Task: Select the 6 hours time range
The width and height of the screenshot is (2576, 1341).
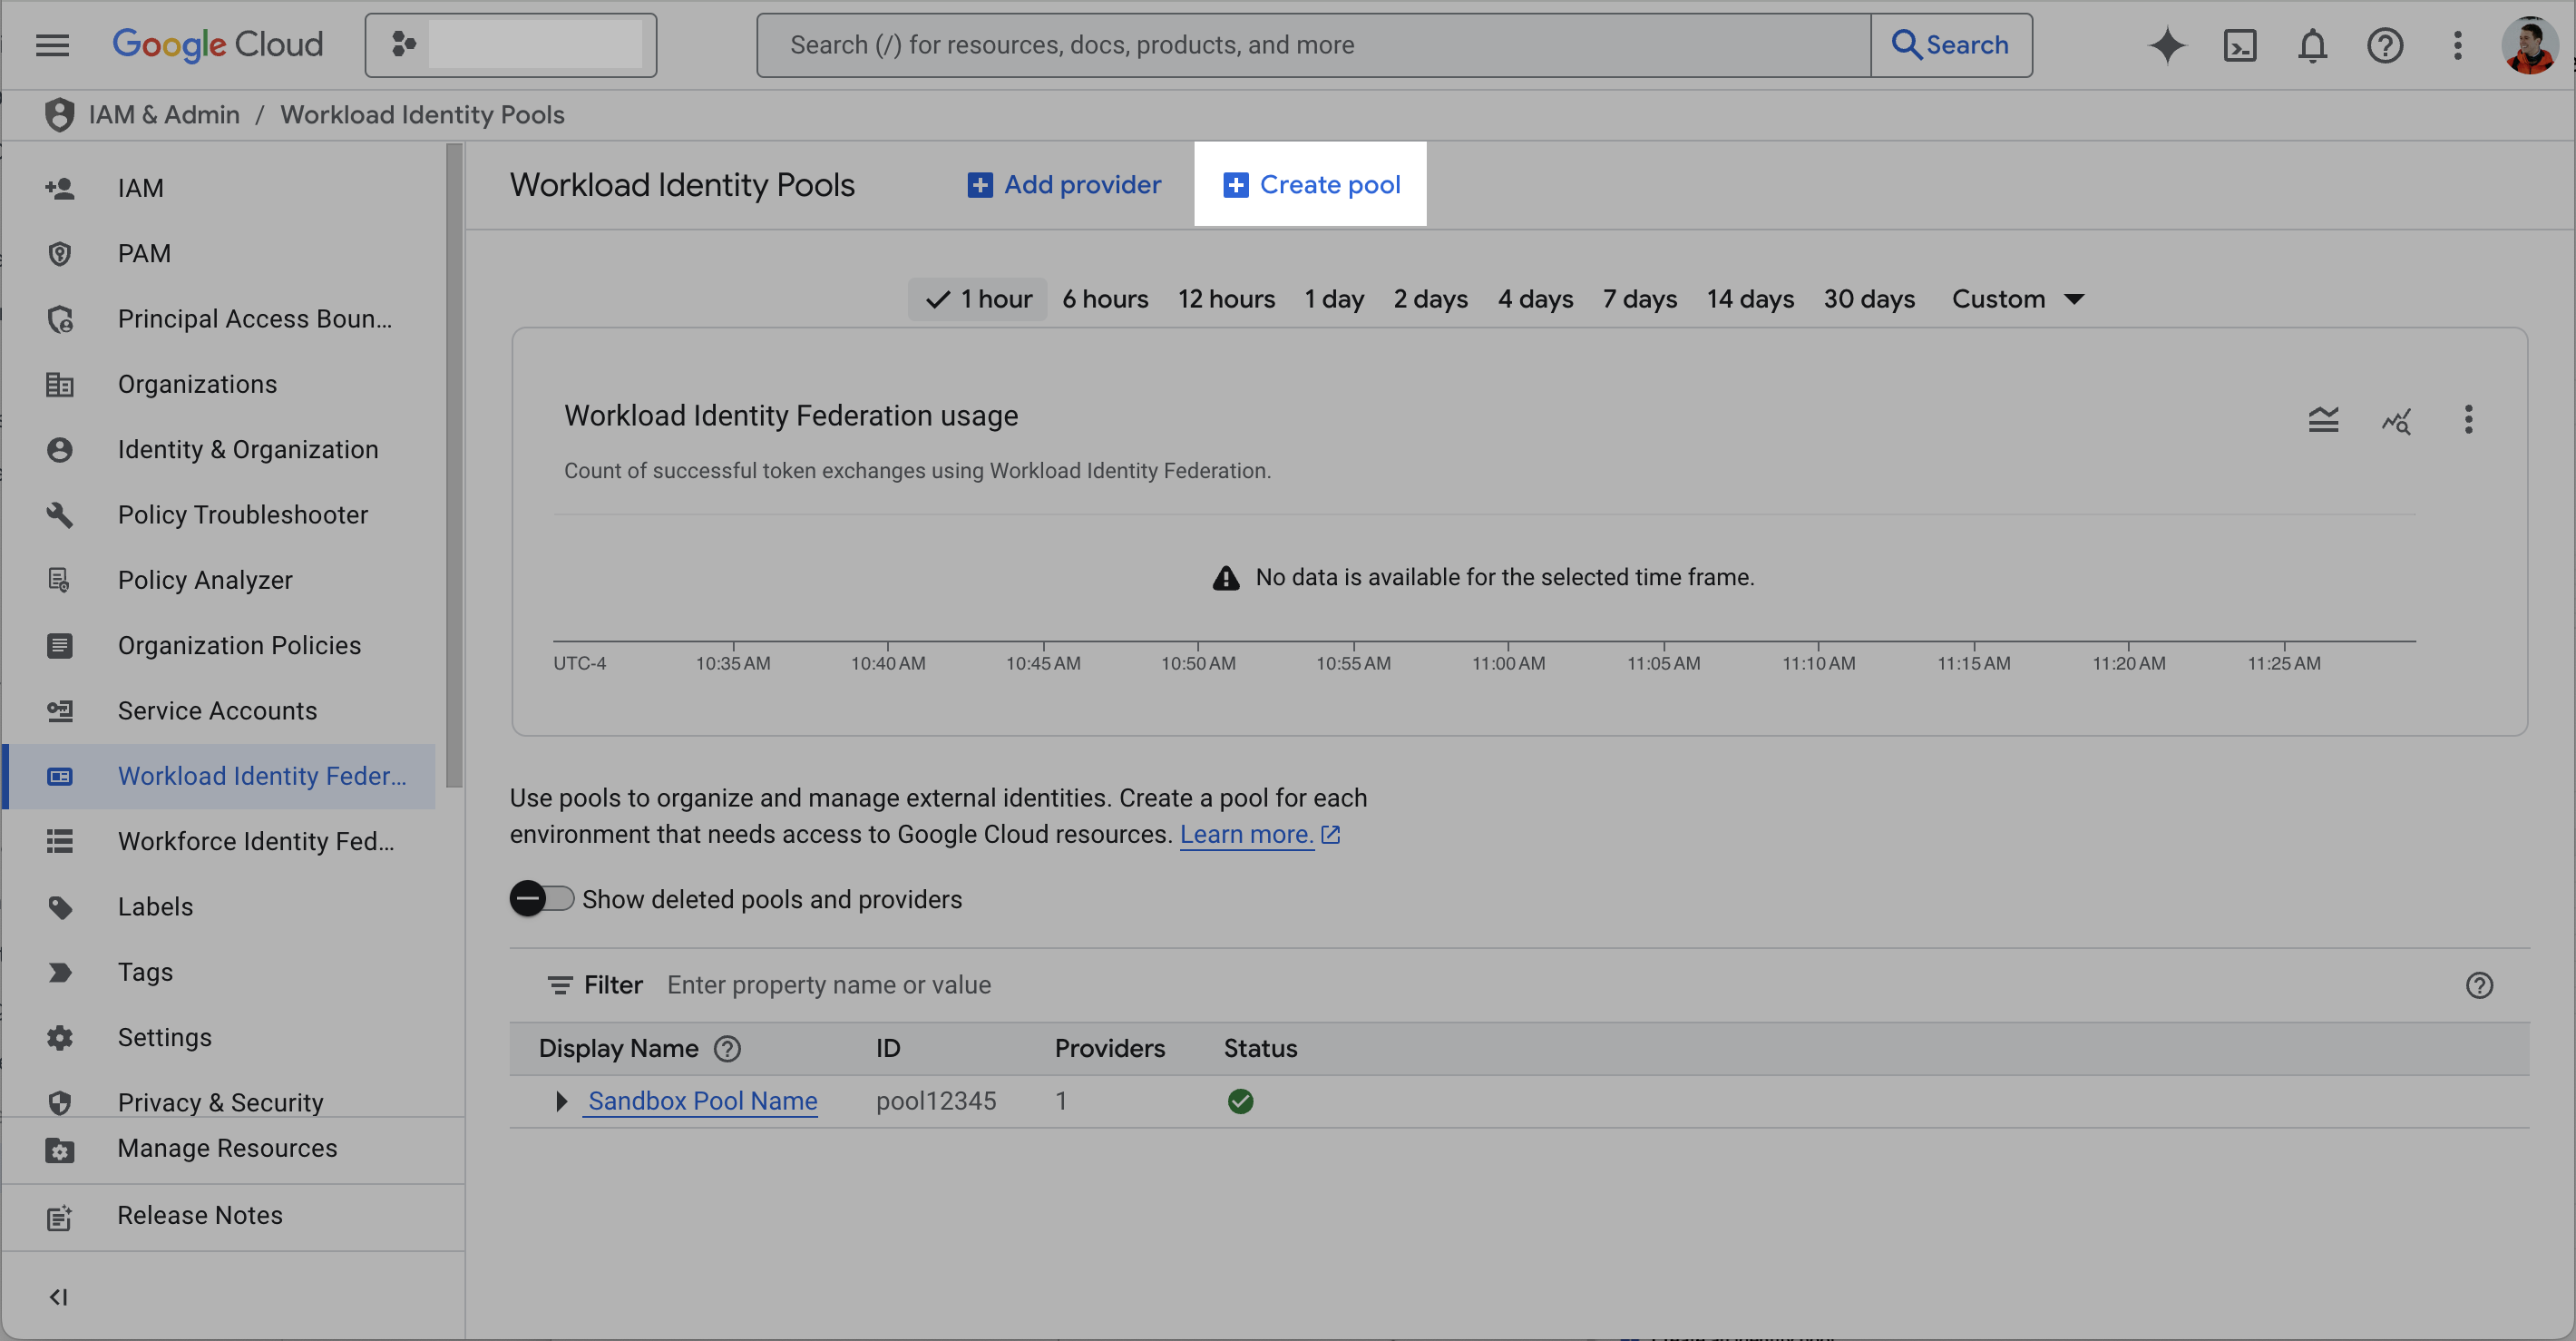Action: [x=1105, y=299]
